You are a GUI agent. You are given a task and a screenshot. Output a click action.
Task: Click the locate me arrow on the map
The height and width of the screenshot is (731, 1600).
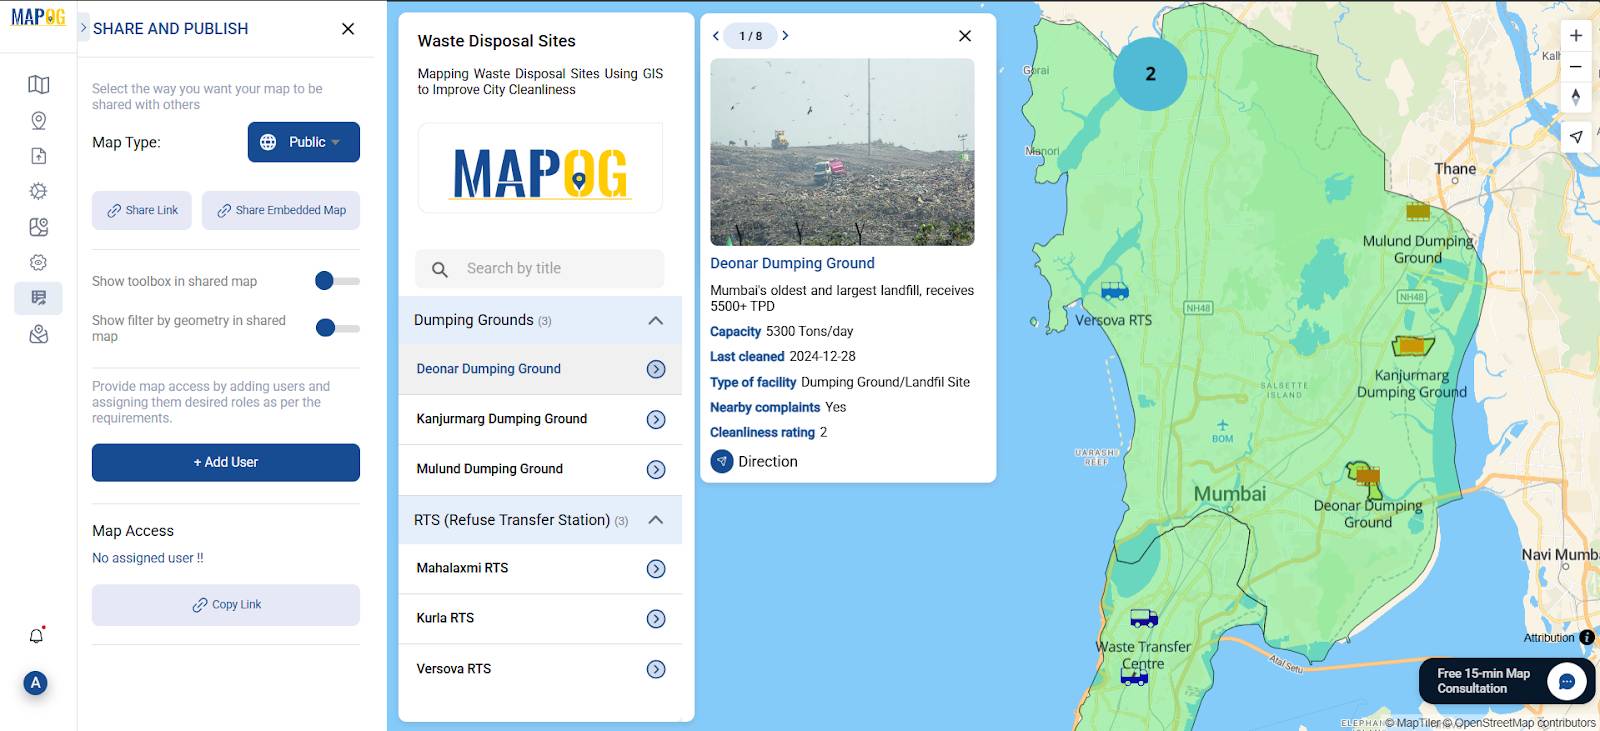pyautogui.click(x=1576, y=137)
